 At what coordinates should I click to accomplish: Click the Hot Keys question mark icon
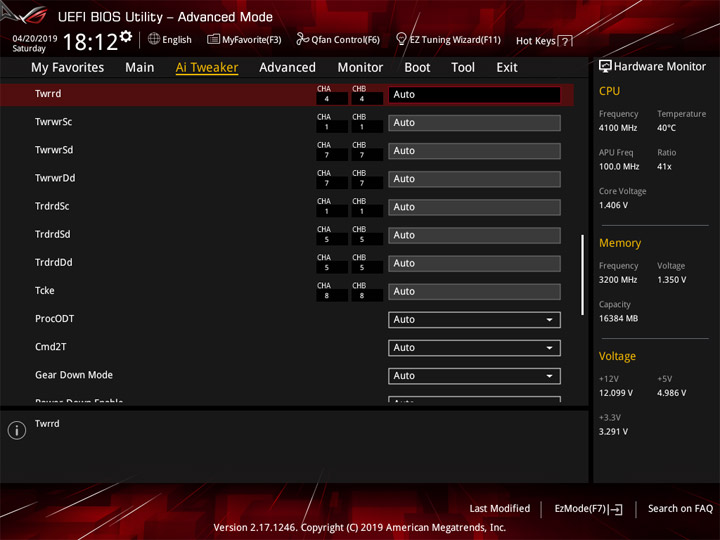[x=565, y=41]
